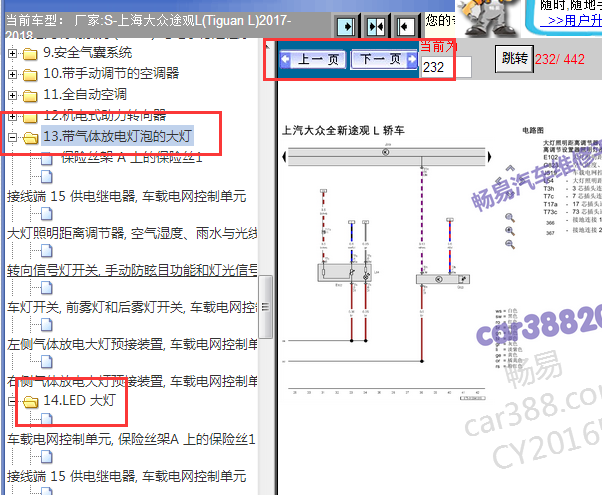Select 11.全自动空调 tree item
This screenshot has width=602, height=495.
click(85, 94)
